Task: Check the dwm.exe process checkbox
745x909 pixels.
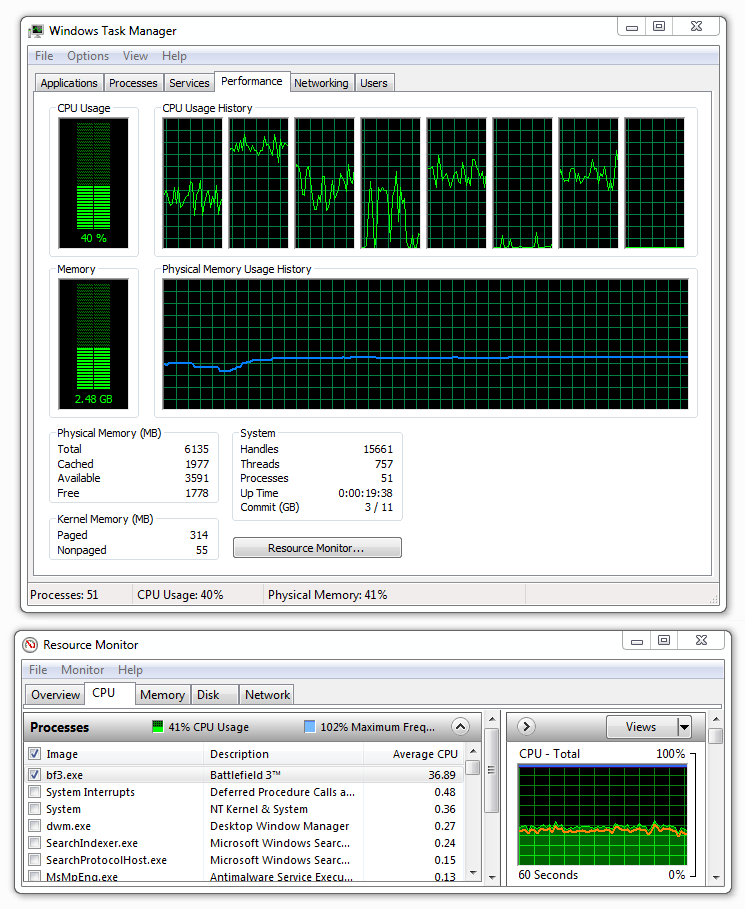Action: click(35, 826)
